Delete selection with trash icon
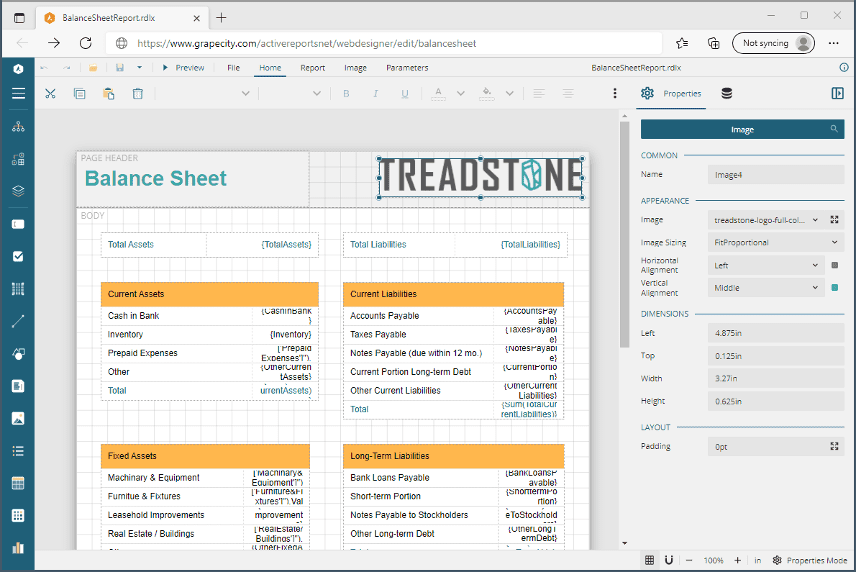The image size is (856, 572). pyautogui.click(x=138, y=94)
